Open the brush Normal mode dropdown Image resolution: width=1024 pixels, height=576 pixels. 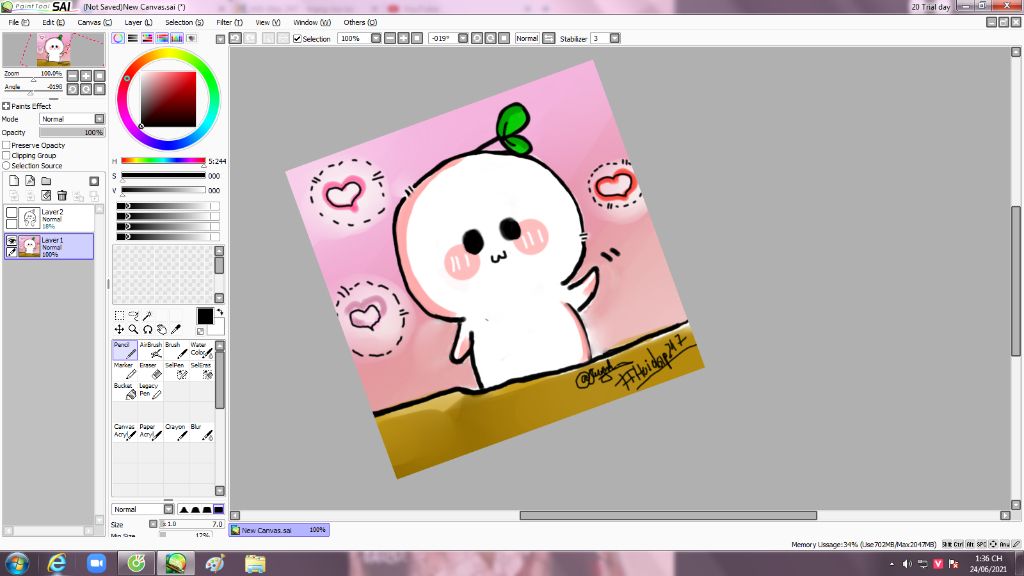point(168,509)
